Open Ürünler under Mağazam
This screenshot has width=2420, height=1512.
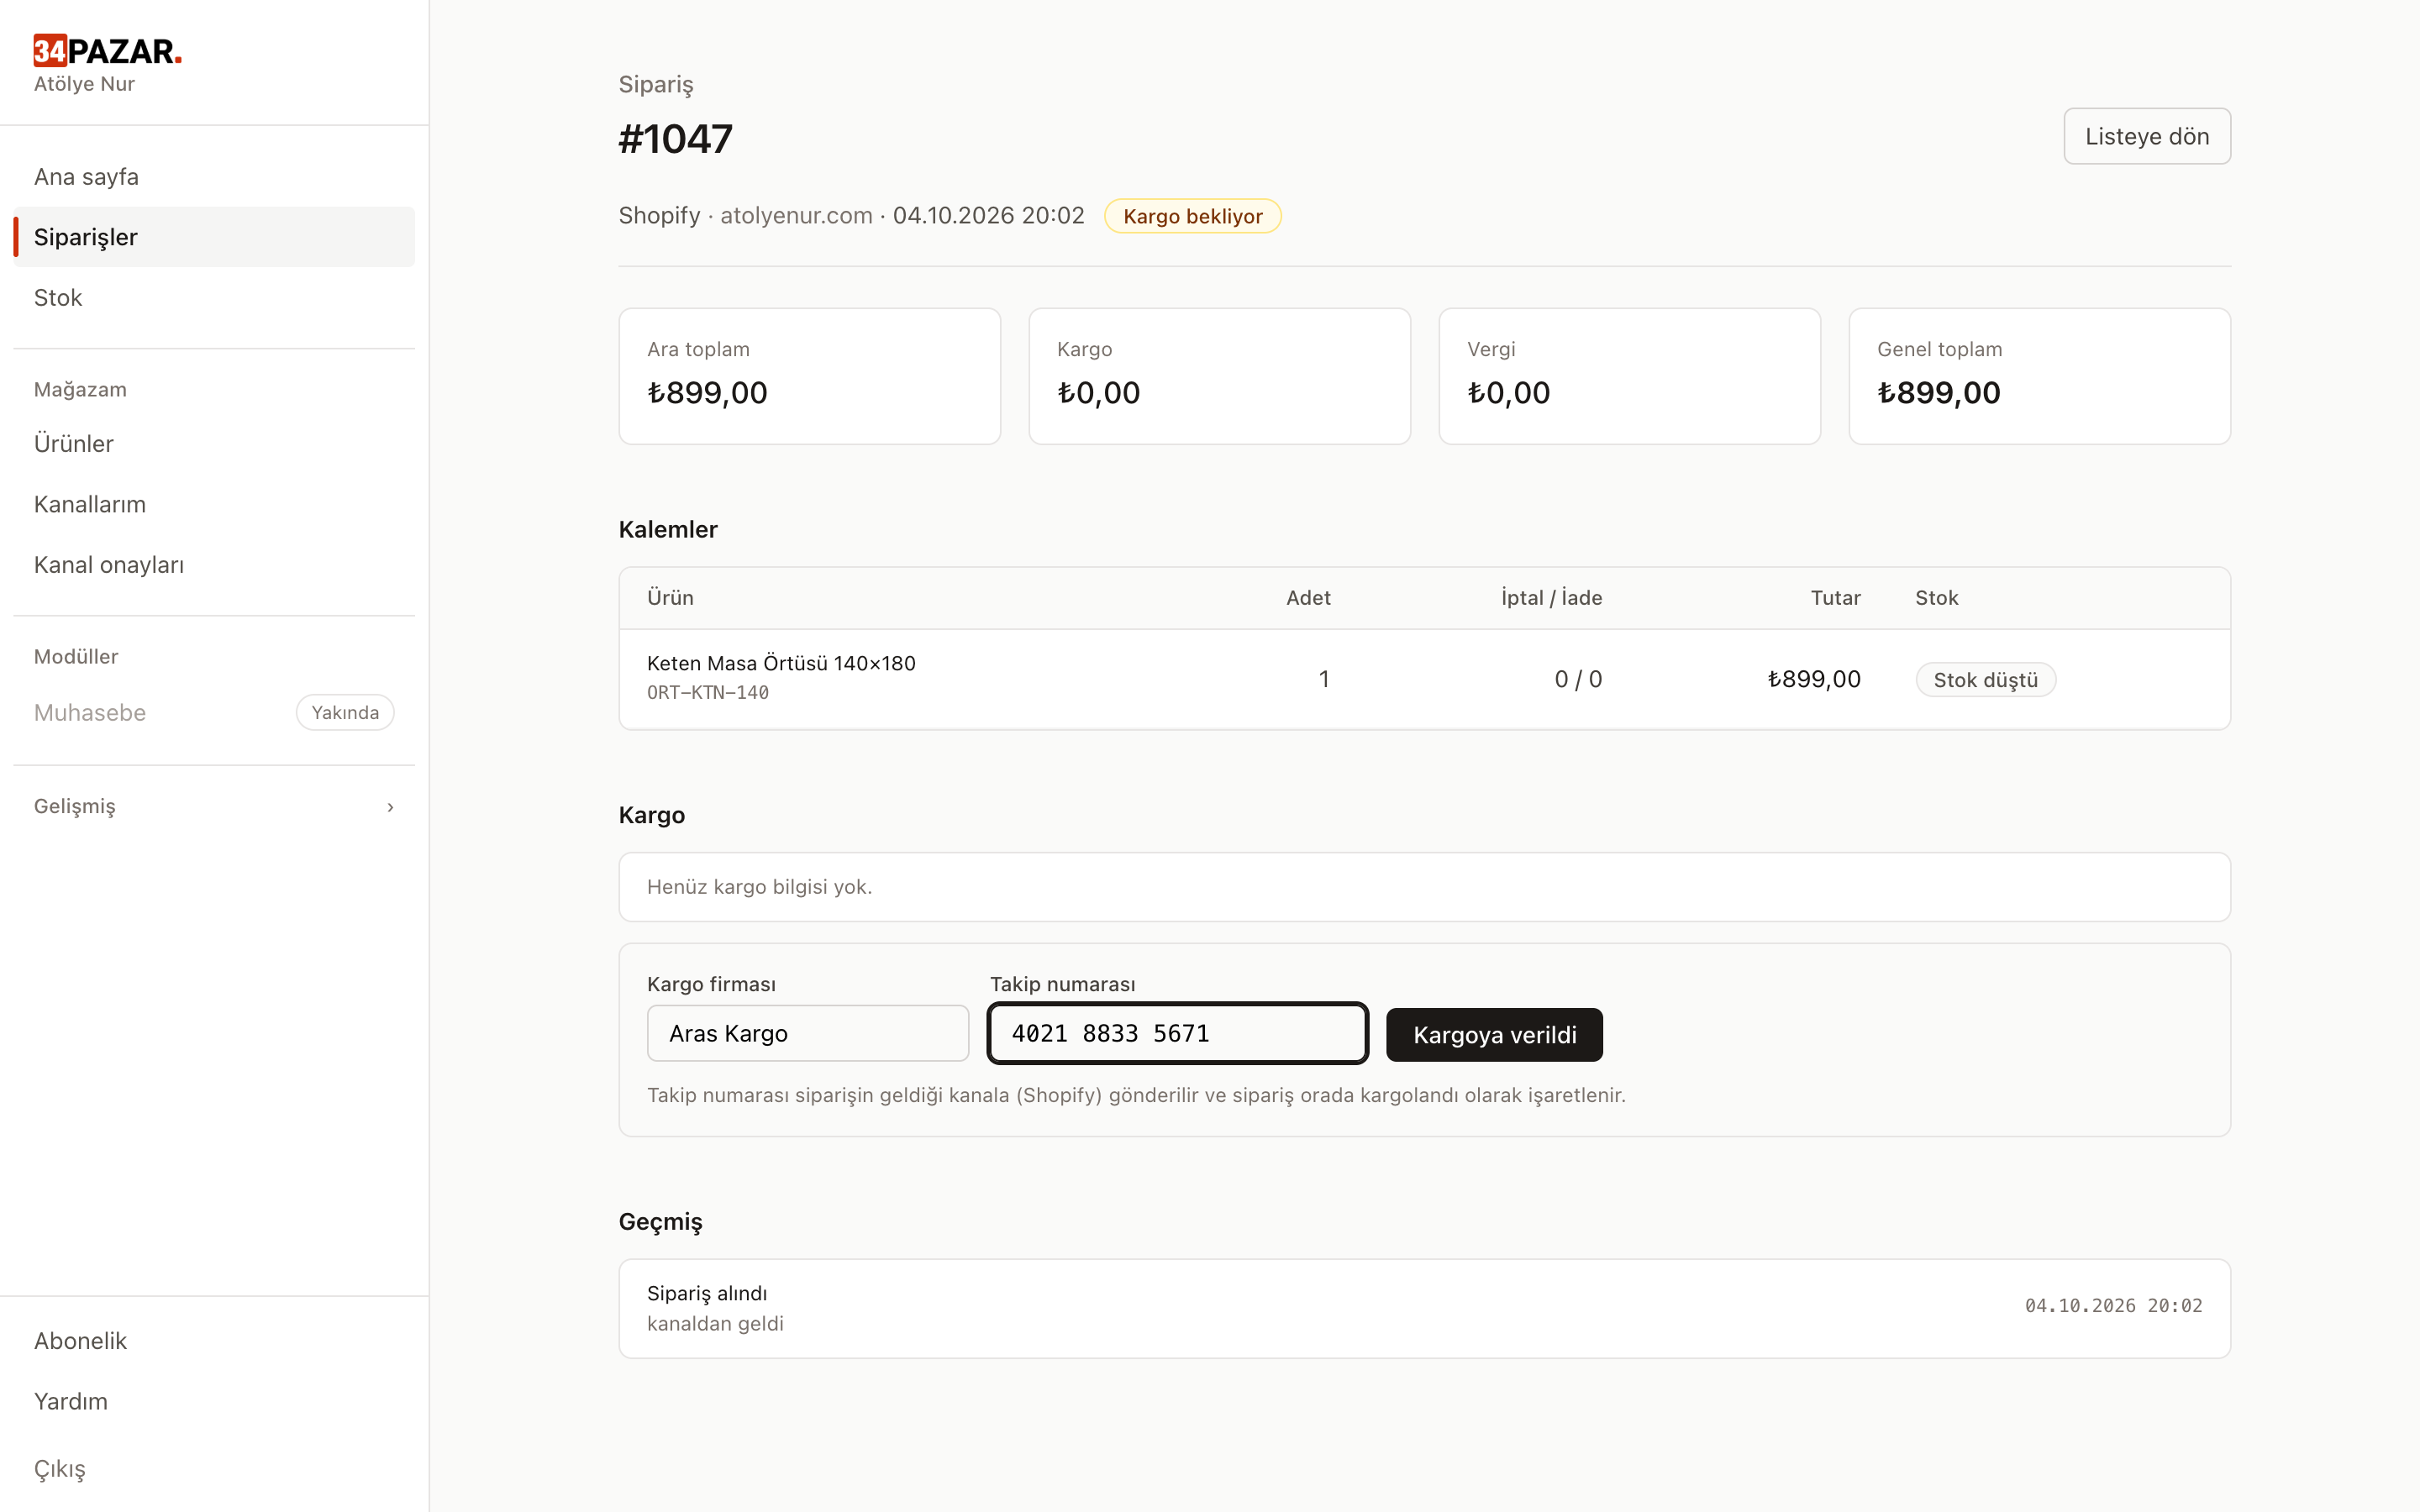click(214, 444)
